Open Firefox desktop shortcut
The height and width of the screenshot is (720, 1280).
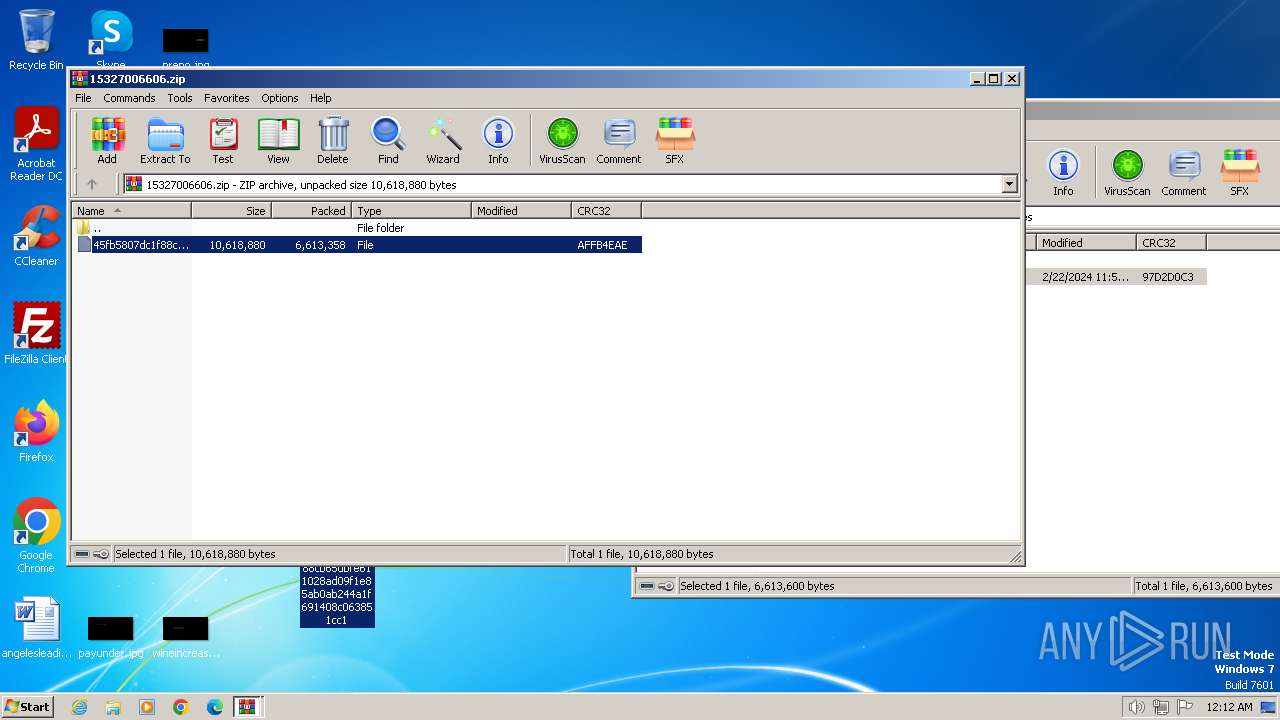[x=36, y=432]
